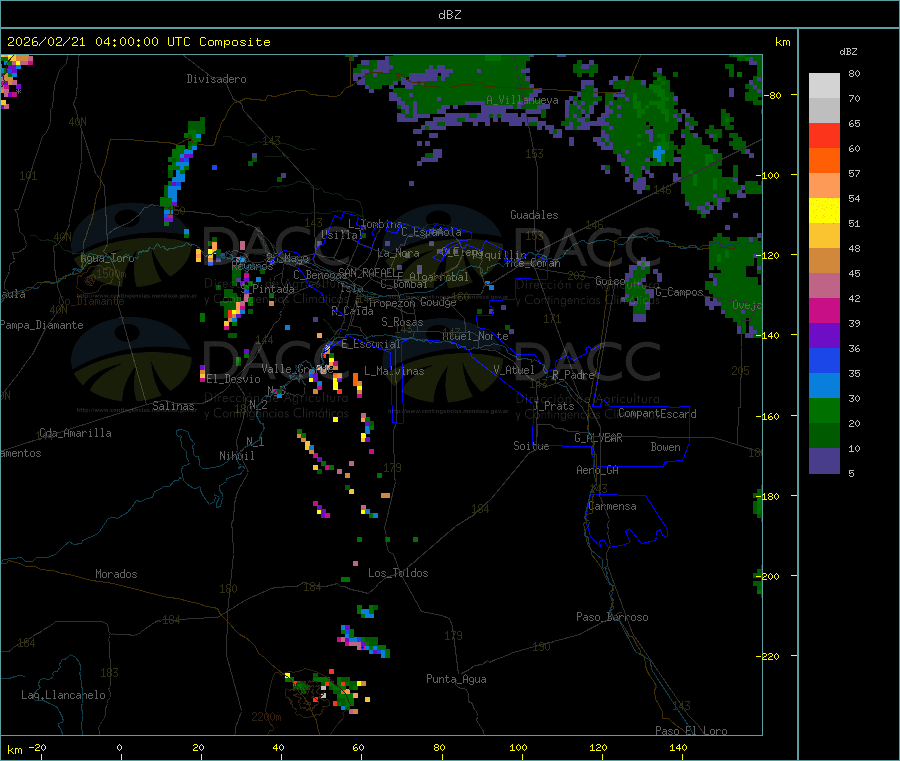Select the slate-purple 10 dBZ legend swatch
The width and height of the screenshot is (900, 761).
(824, 461)
